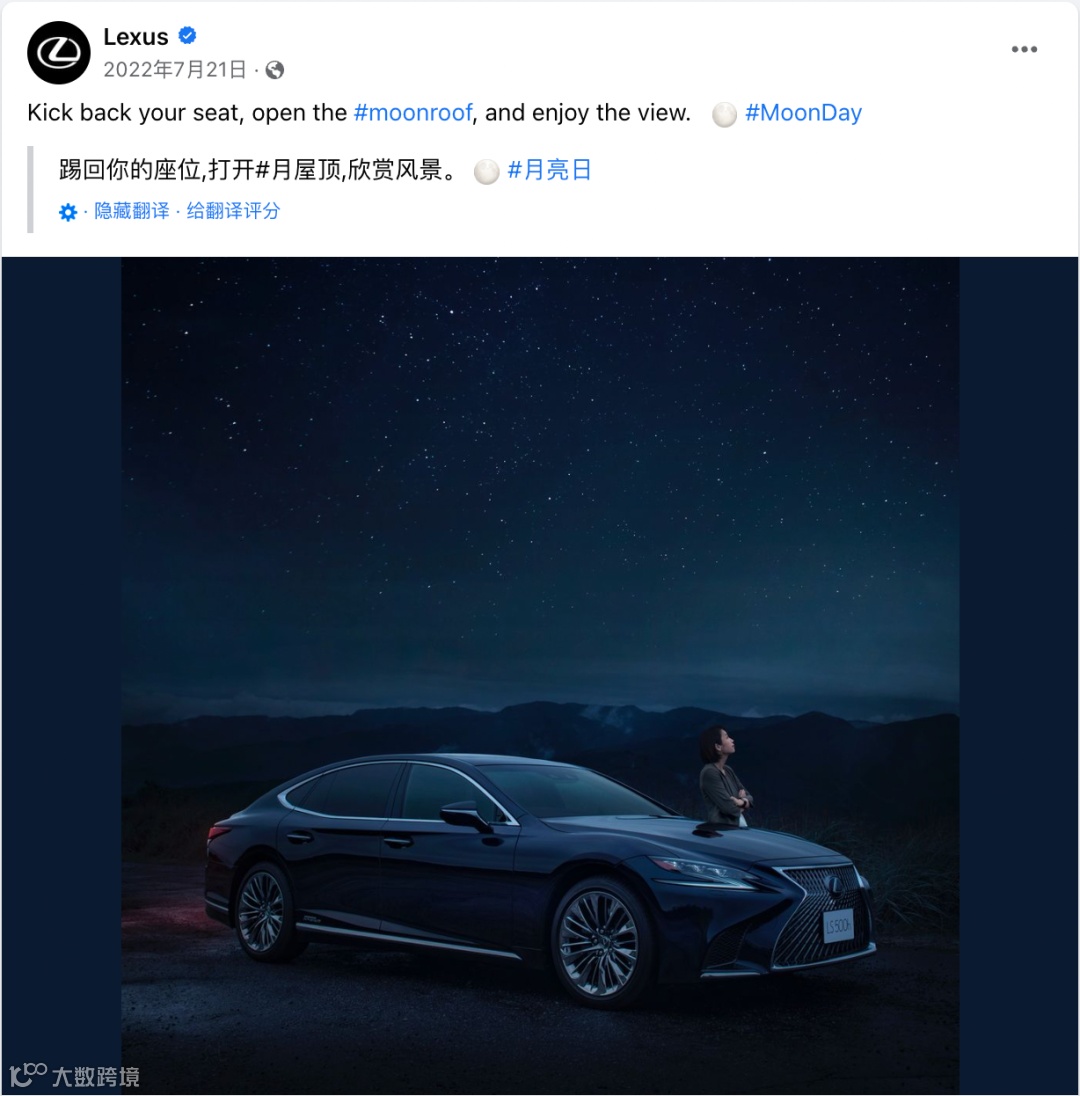The height and width of the screenshot is (1096, 1080).
Task: Open the post date 2022年7月21日
Action: coord(175,69)
